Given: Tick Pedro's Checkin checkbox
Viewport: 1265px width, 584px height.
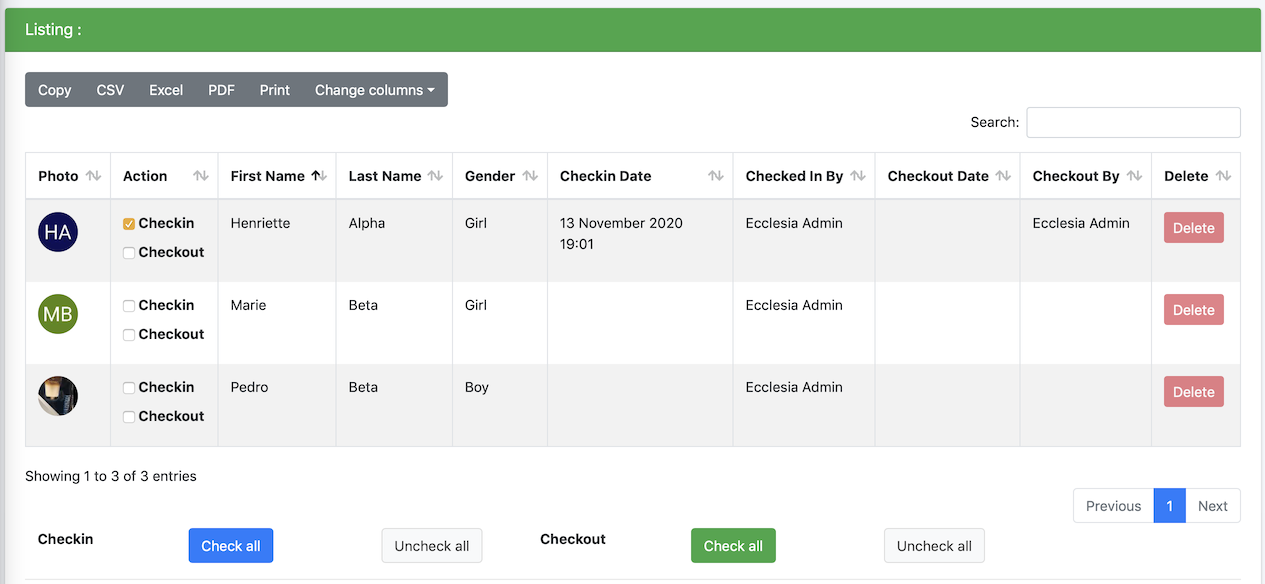Looking at the screenshot, I should pyautogui.click(x=129, y=388).
